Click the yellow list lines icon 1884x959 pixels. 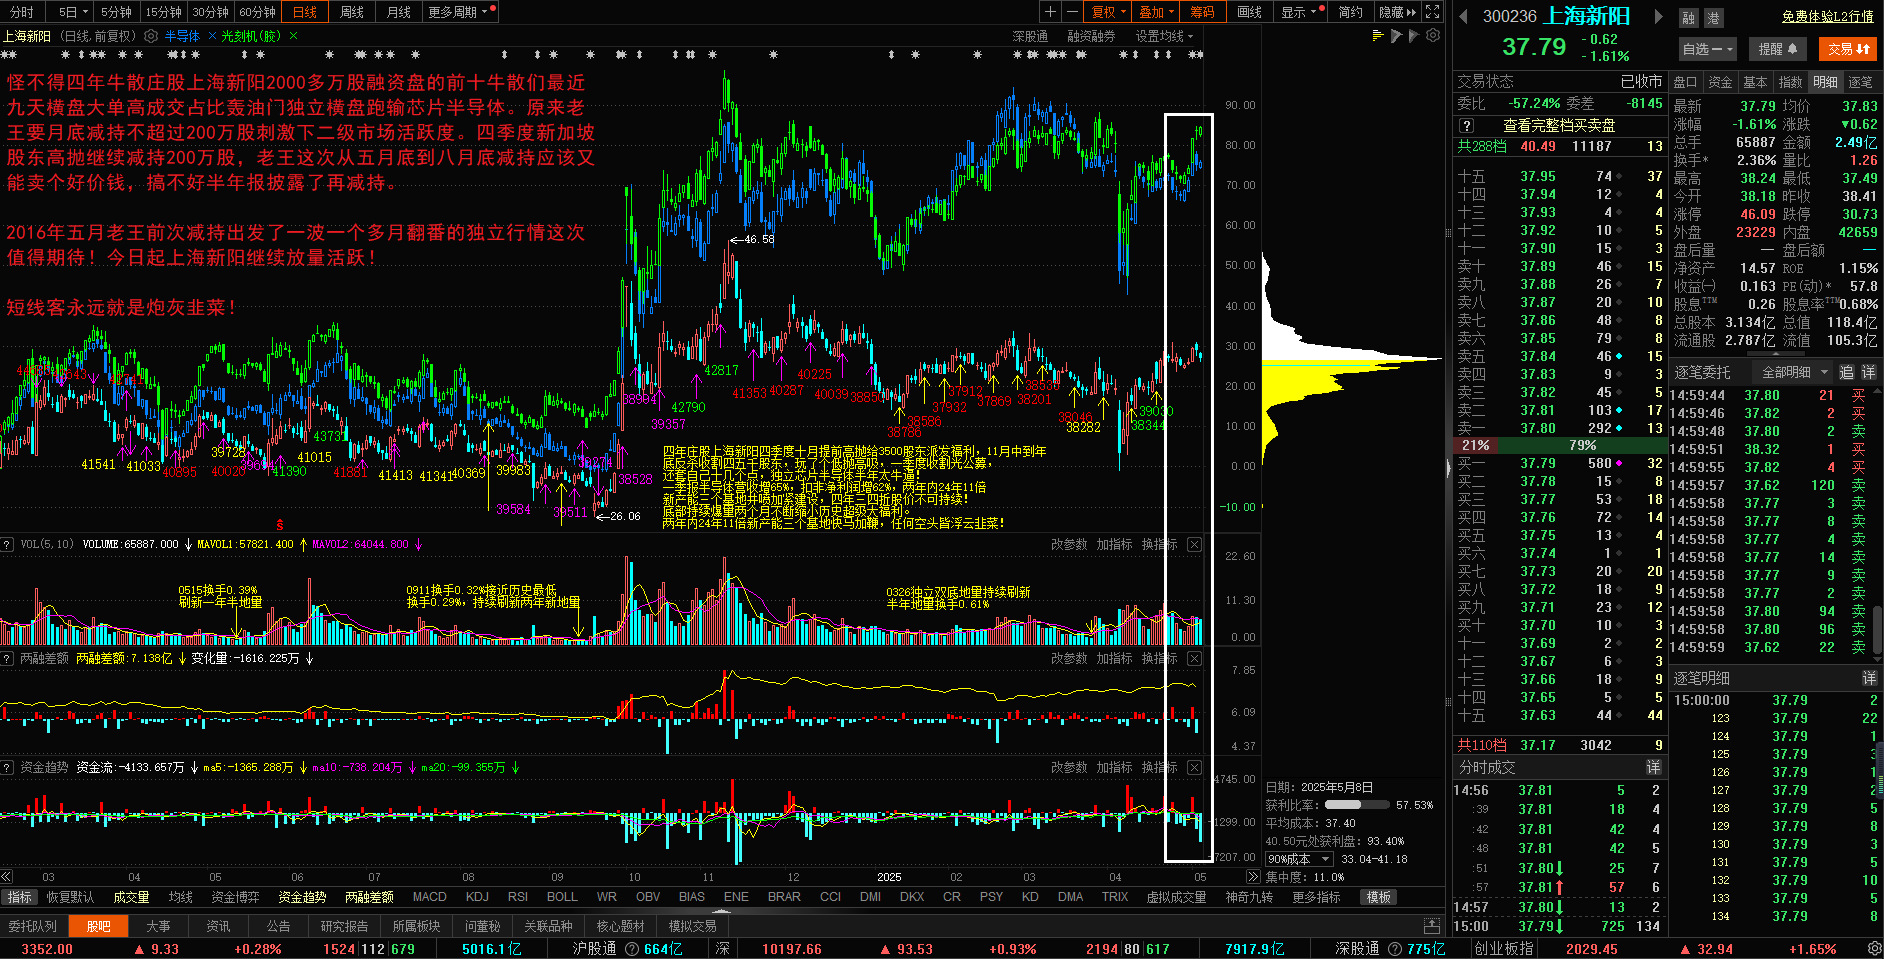click(1377, 36)
